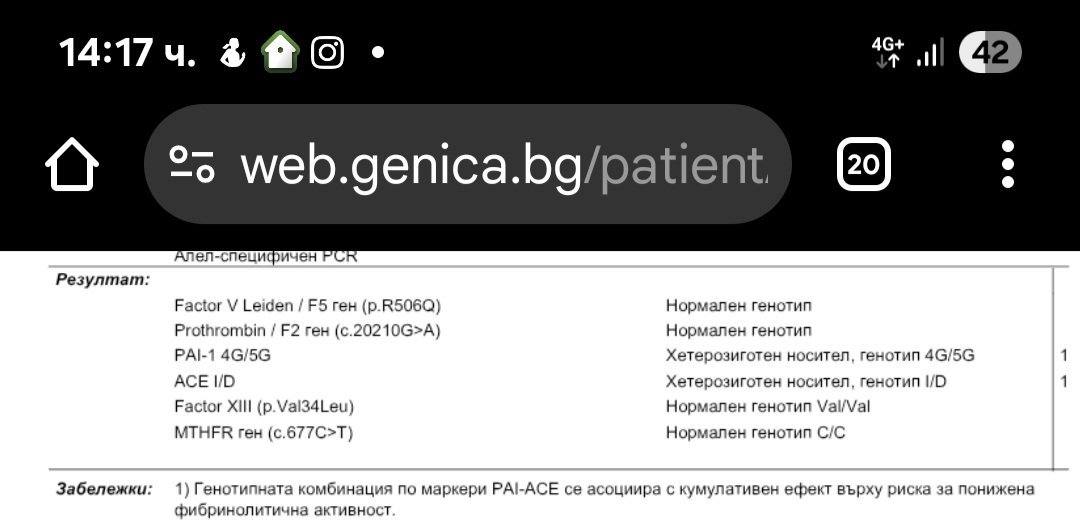Open the Chrome three-dot menu
Image resolution: width=1080 pixels, height=526 pixels.
click(1007, 165)
